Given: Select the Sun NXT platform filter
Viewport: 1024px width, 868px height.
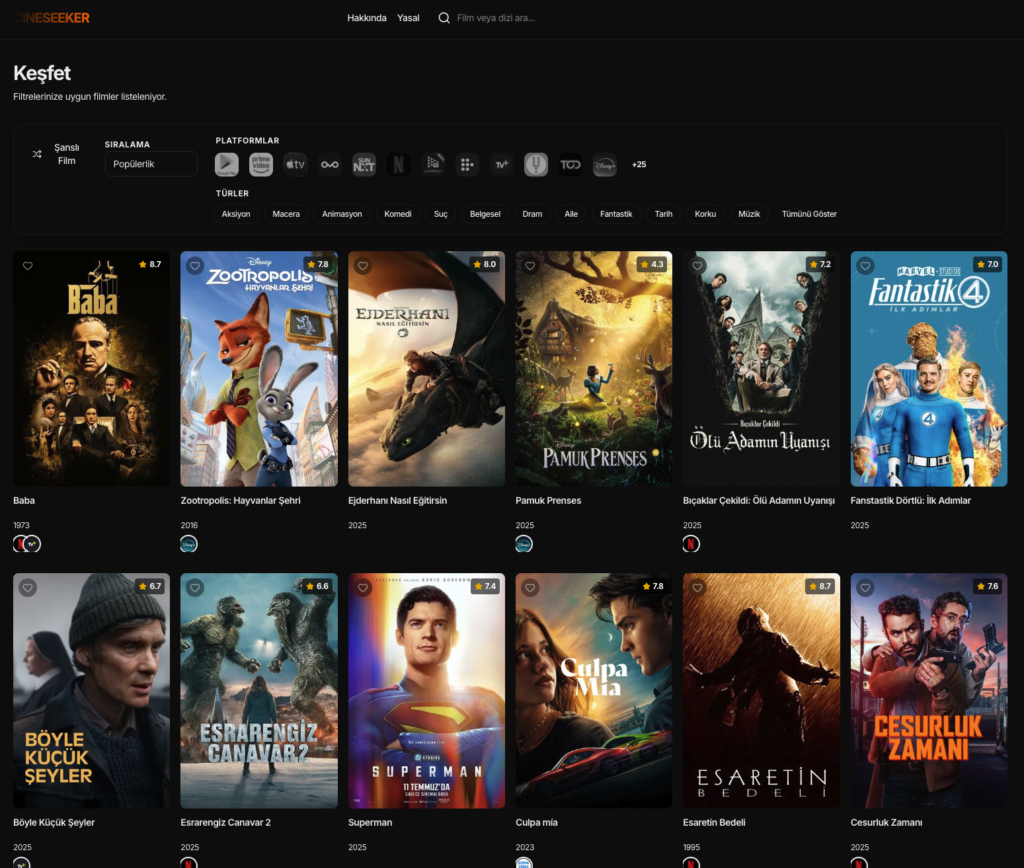Looking at the screenshot, I should tap(364, 165).
